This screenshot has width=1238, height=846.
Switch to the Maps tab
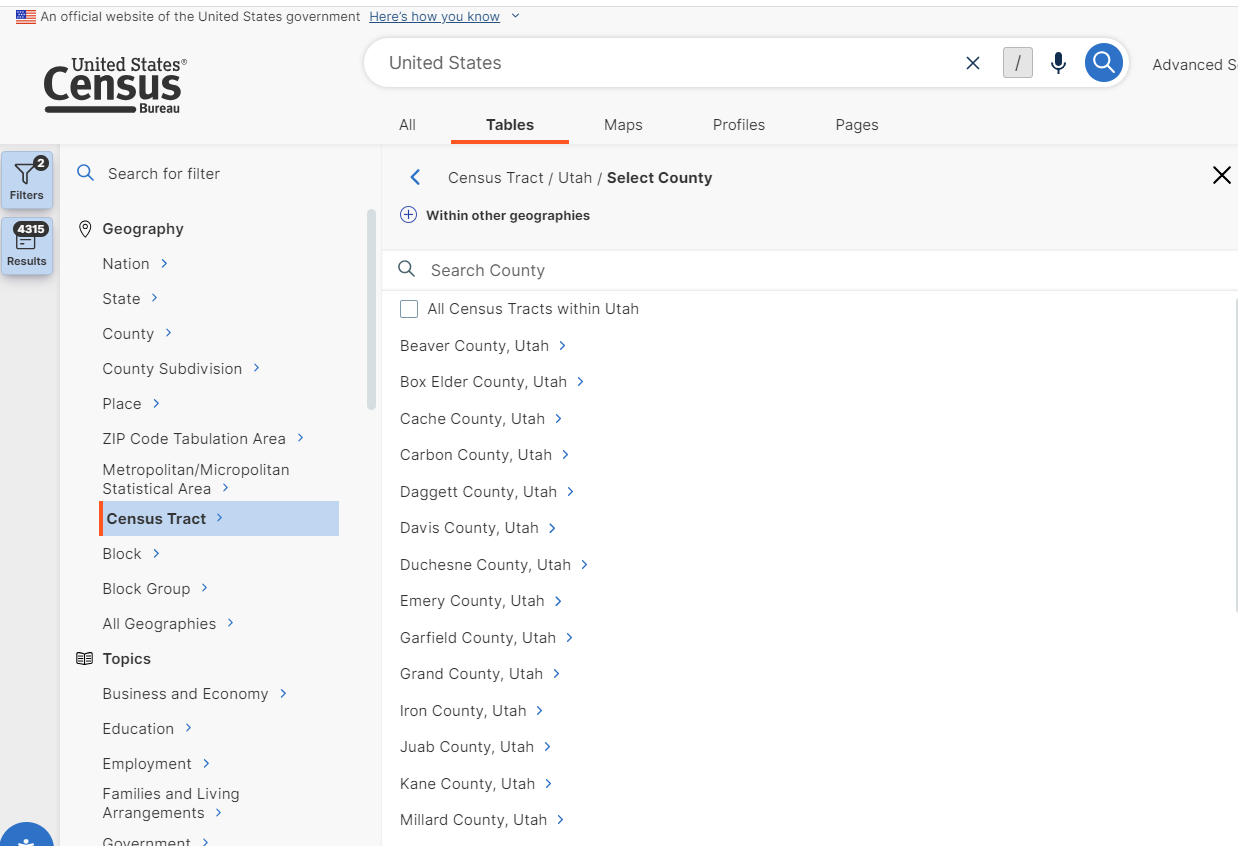(623, 125)
